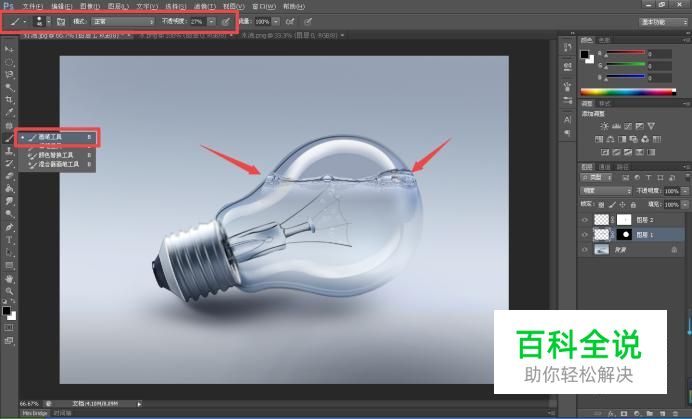Toggle Quick Mask mode icon
The width and height of the screenshot is (692, 419).
coord(9,328)
